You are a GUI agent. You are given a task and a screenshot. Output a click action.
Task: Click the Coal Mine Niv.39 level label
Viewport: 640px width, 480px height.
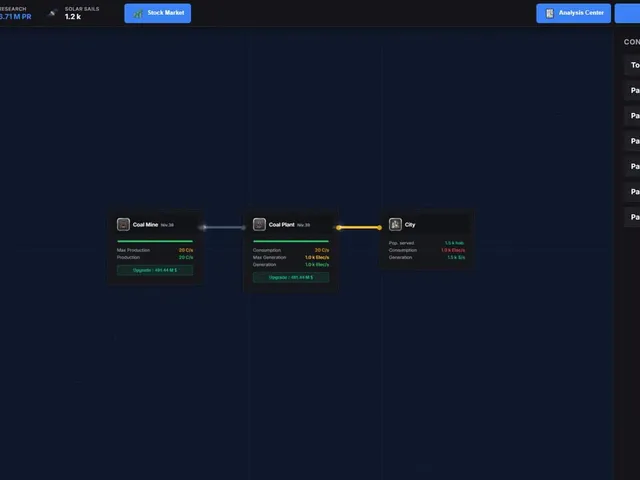tap(167, 225)
